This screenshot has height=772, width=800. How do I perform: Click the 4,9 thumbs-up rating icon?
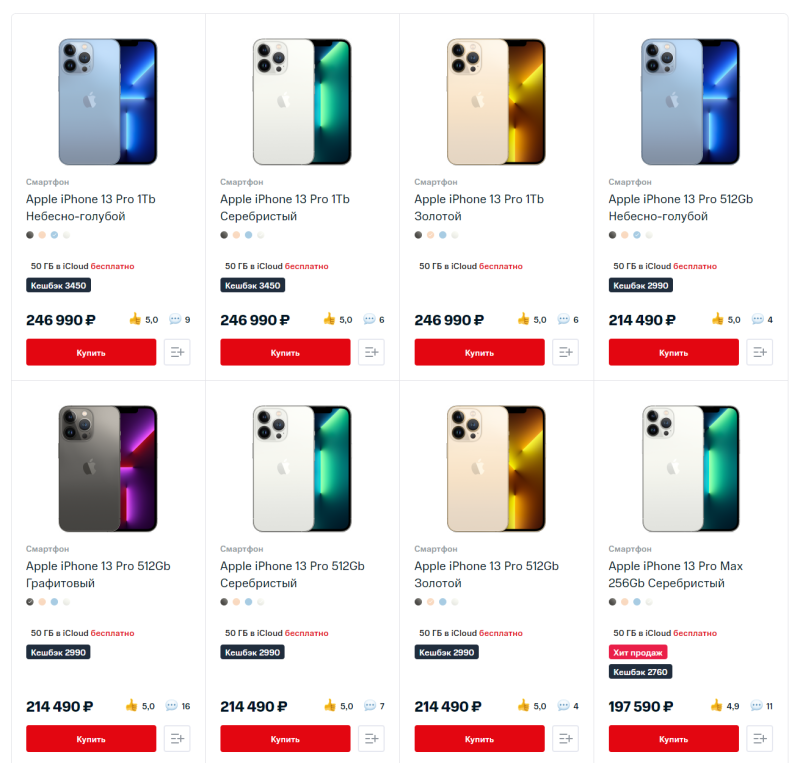click(x=716, y=706)
